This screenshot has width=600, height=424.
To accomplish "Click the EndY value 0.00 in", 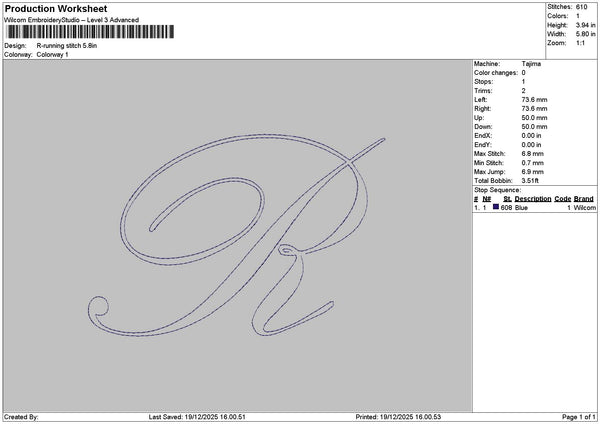I will (531, 145).
